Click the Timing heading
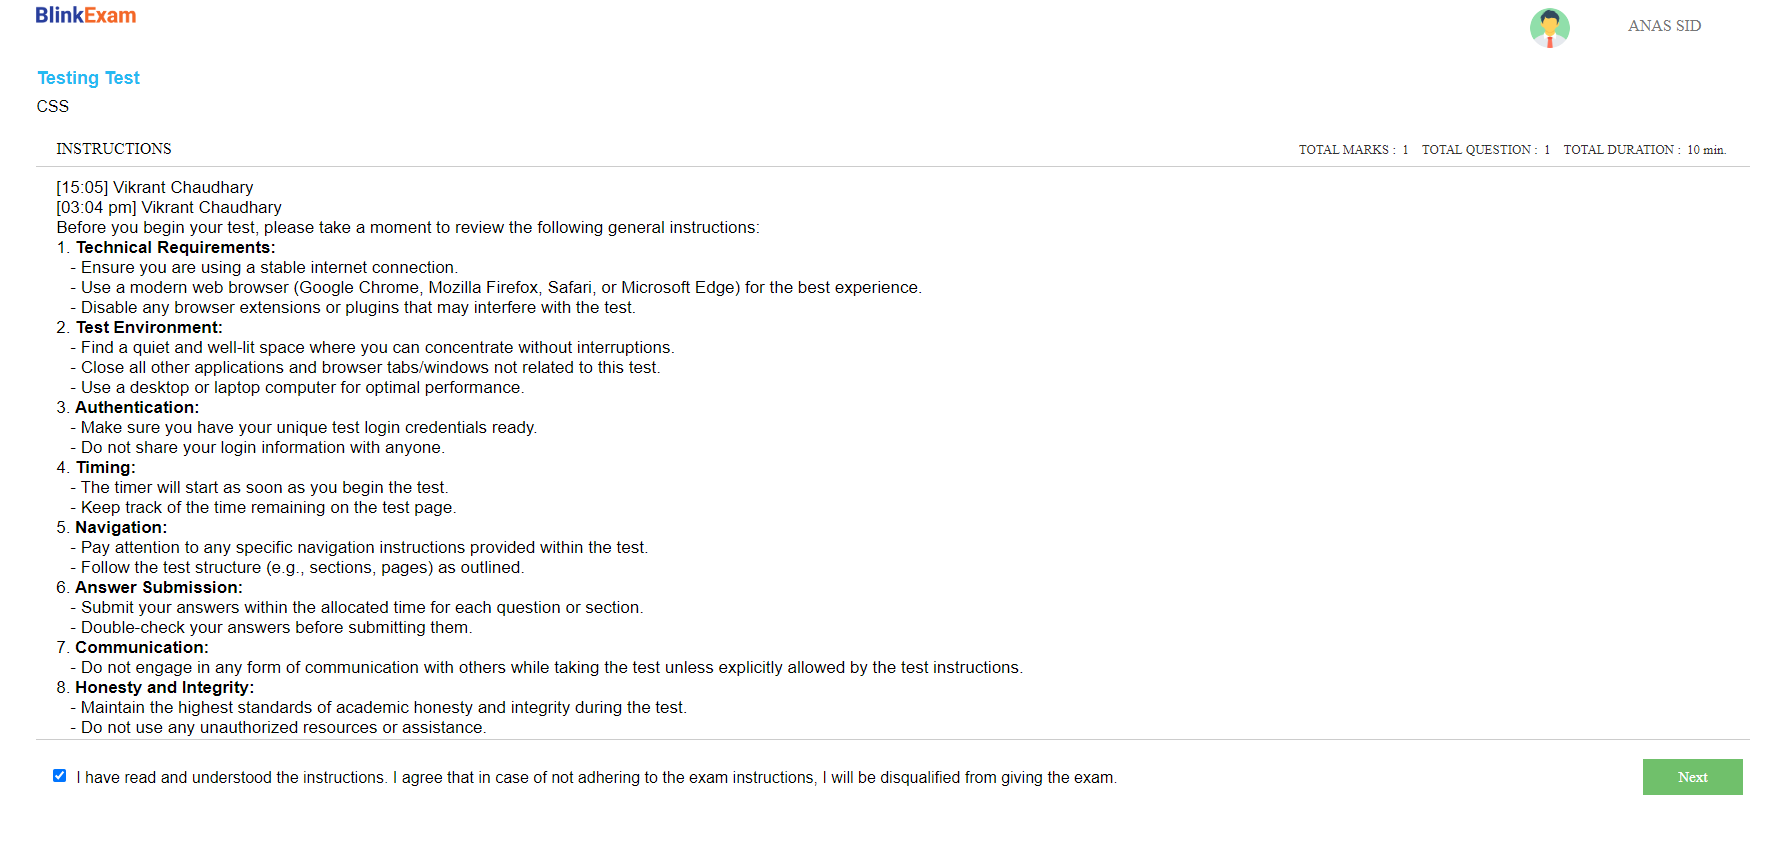Image resolution: width=1769 pixels, height=841 pixels. coord(105,468)
